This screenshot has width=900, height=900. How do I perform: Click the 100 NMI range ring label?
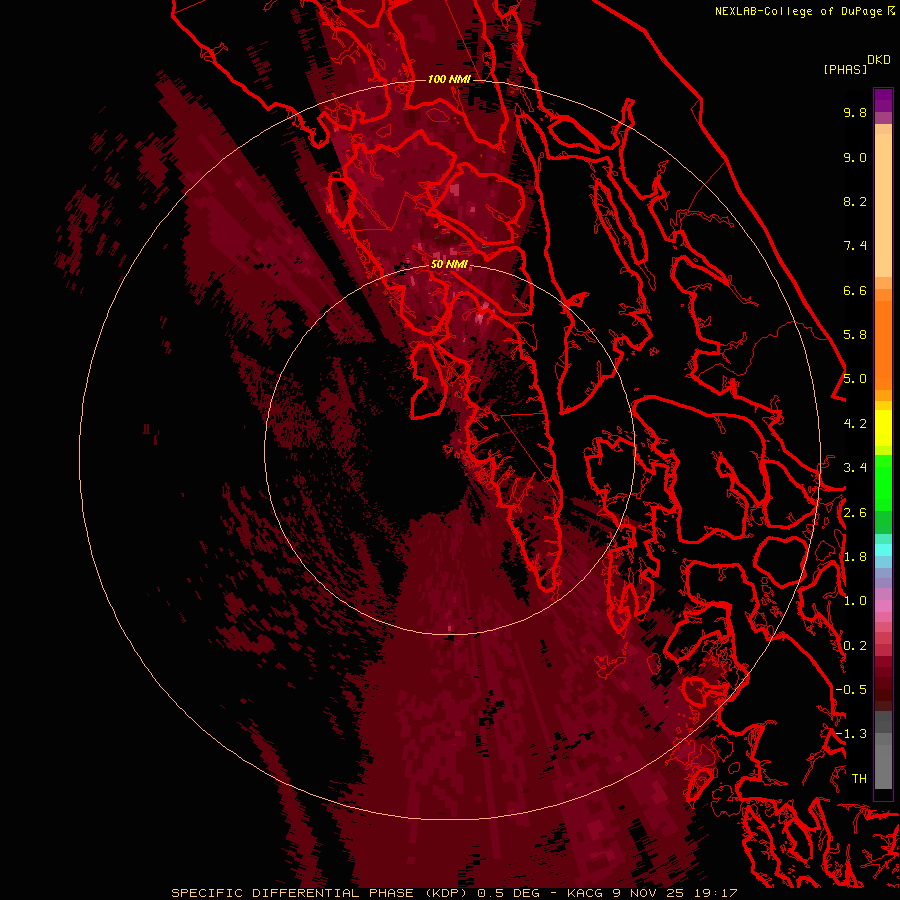coord(449,79)
